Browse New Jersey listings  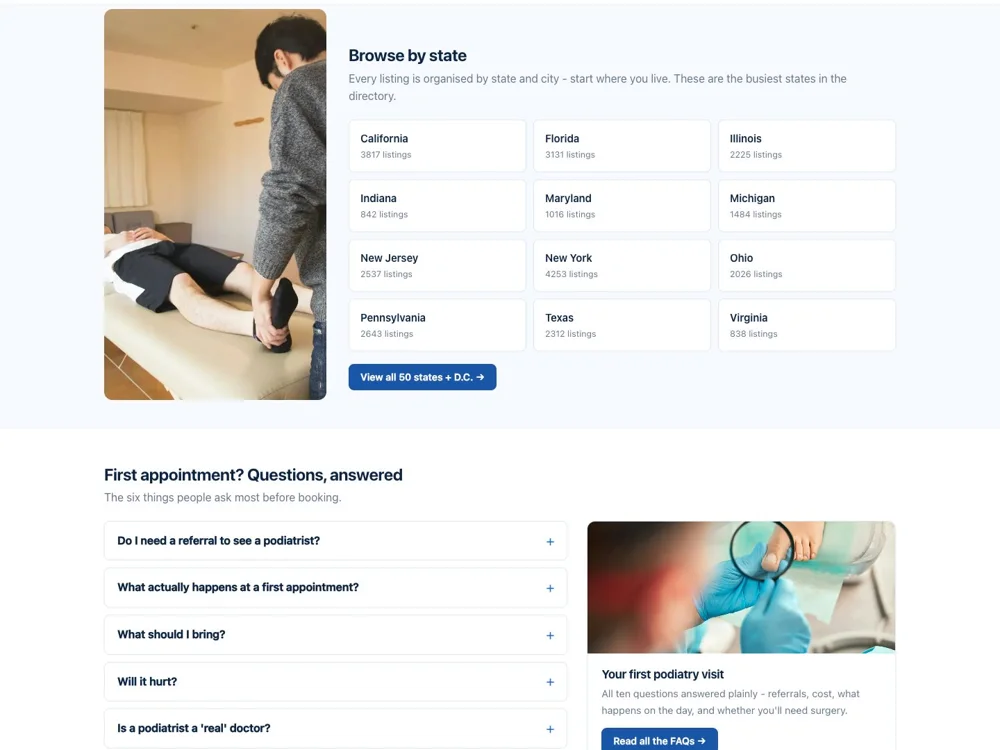click(437, 265)
